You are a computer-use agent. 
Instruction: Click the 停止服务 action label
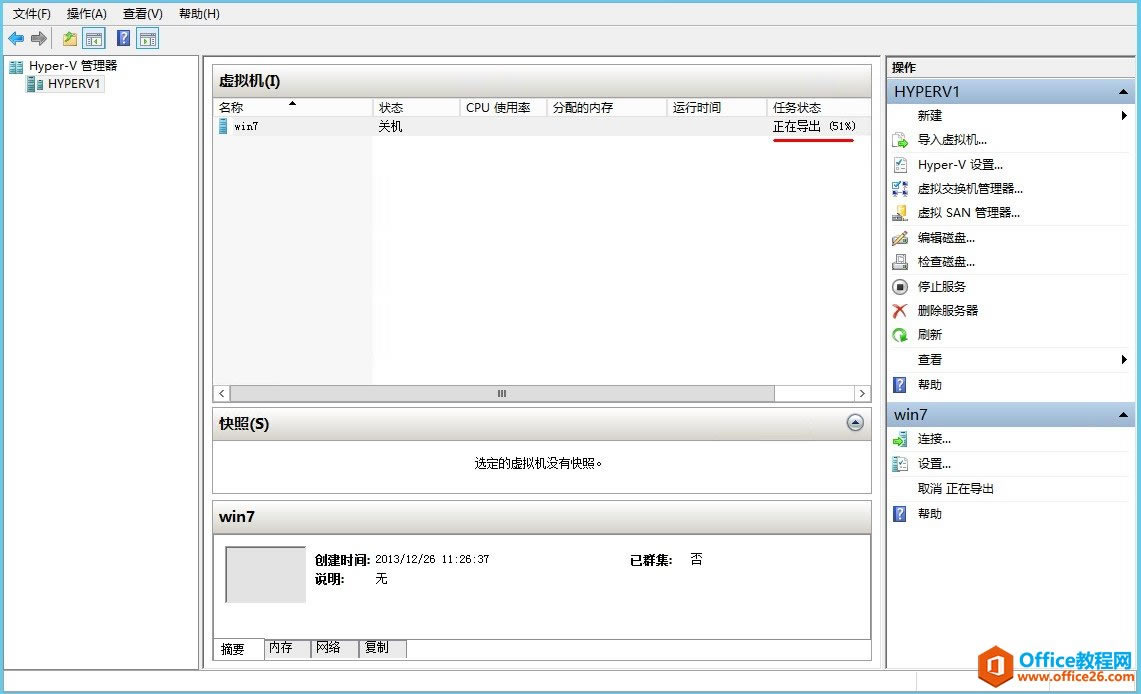click(x=942, y=287)
